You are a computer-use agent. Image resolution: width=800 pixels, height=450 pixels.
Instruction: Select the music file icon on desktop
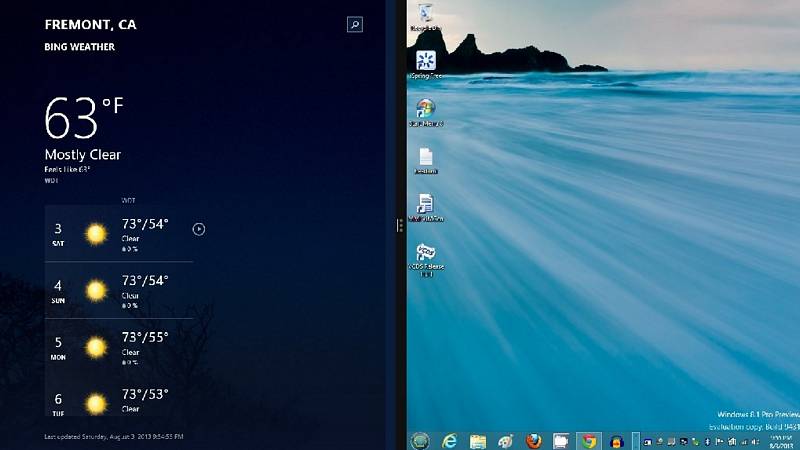(x=426, y=205)
